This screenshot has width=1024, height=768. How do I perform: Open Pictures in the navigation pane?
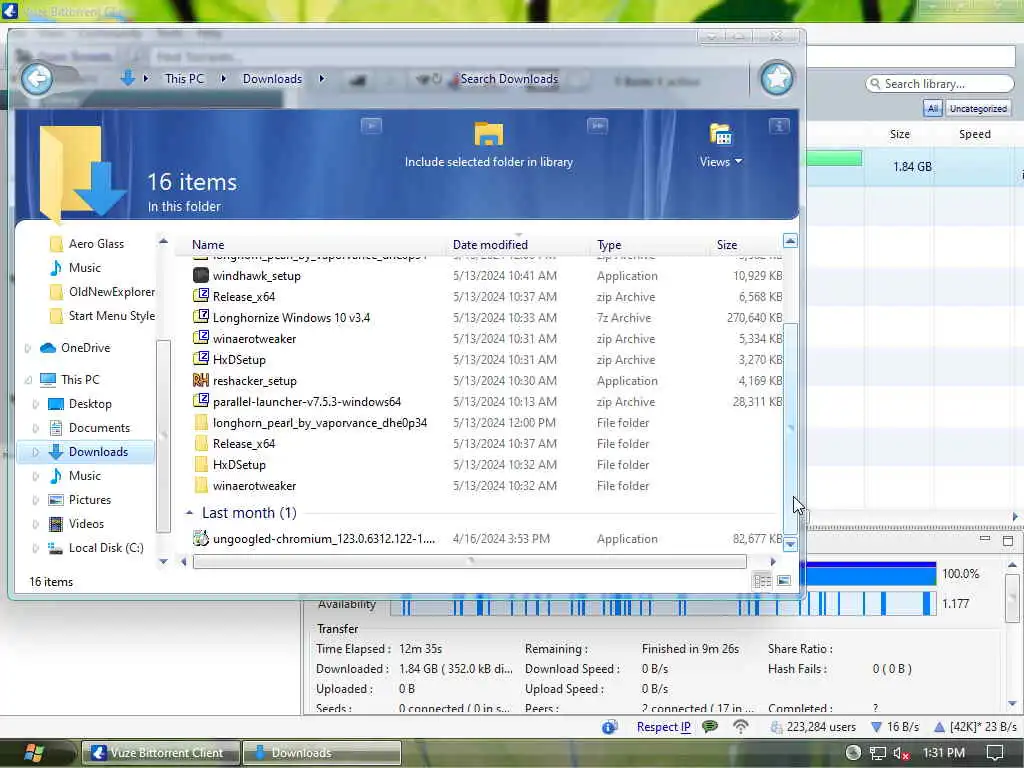[89, 500]
